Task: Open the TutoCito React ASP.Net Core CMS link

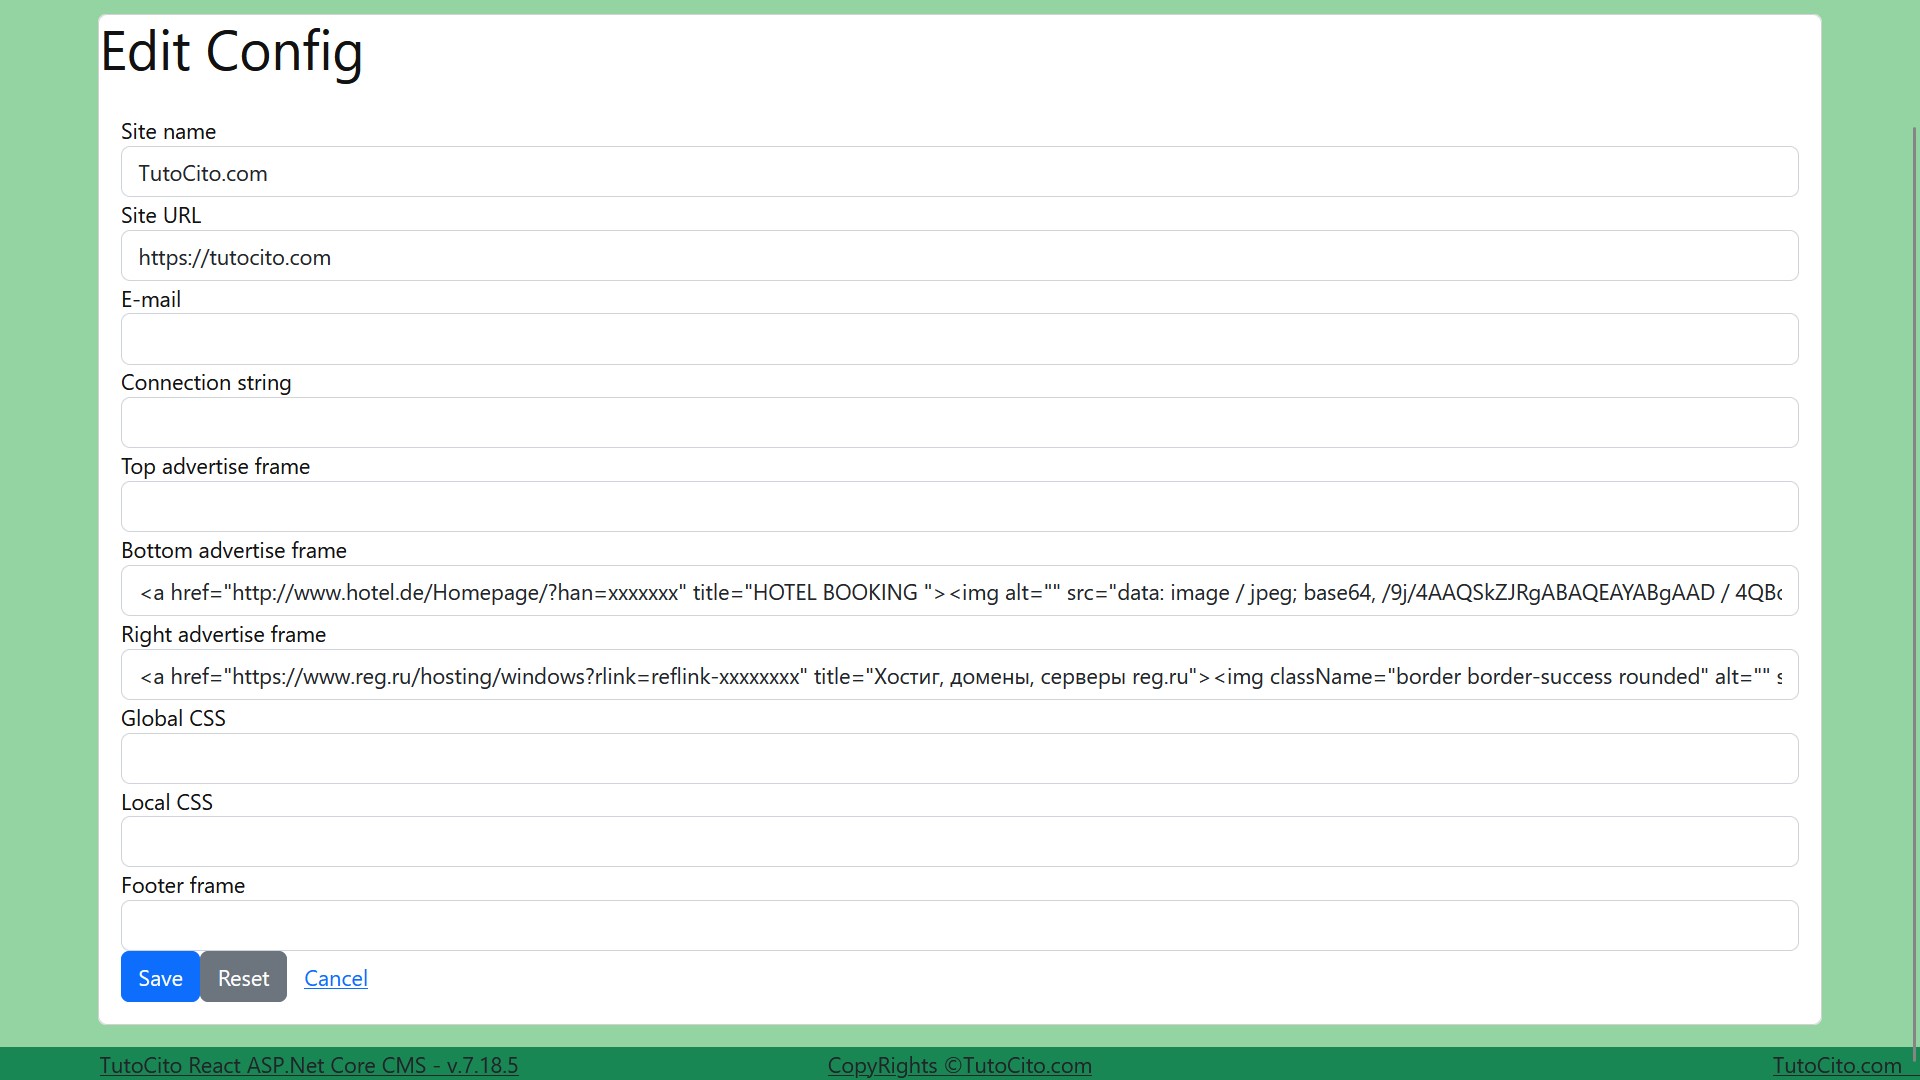Action: [x=309, y=1065]
